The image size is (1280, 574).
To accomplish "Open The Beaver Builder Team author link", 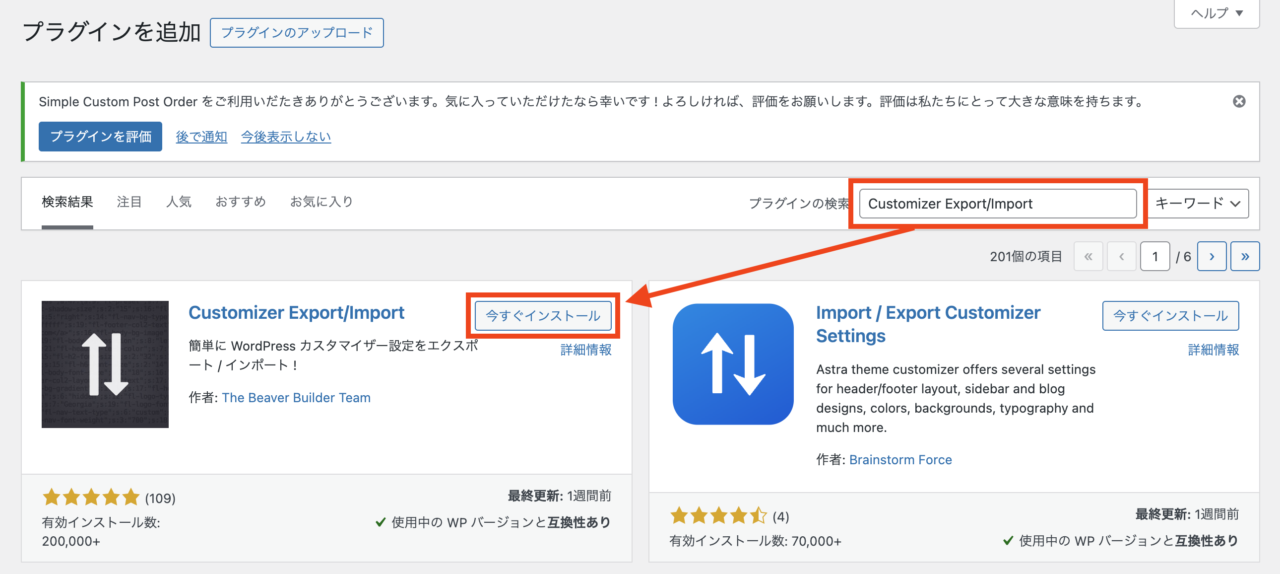I will (x=296, y=398).
